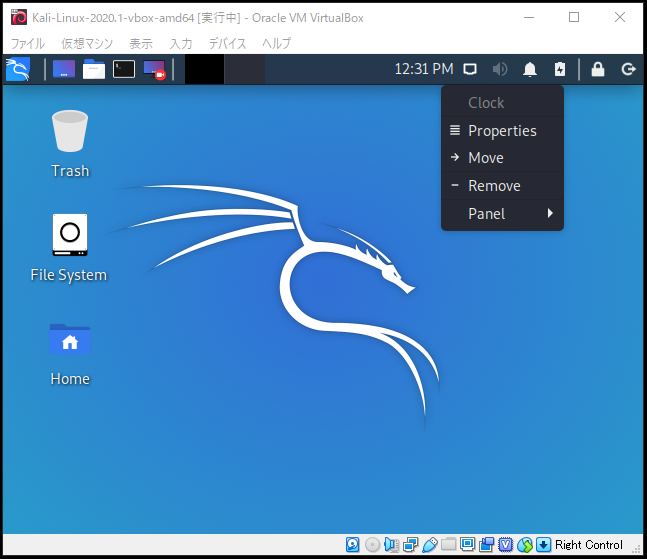Click the black workspace switcher cell
Image resolution: width=647 pixels, height=559 pixels.
click(x=204, y=69)
